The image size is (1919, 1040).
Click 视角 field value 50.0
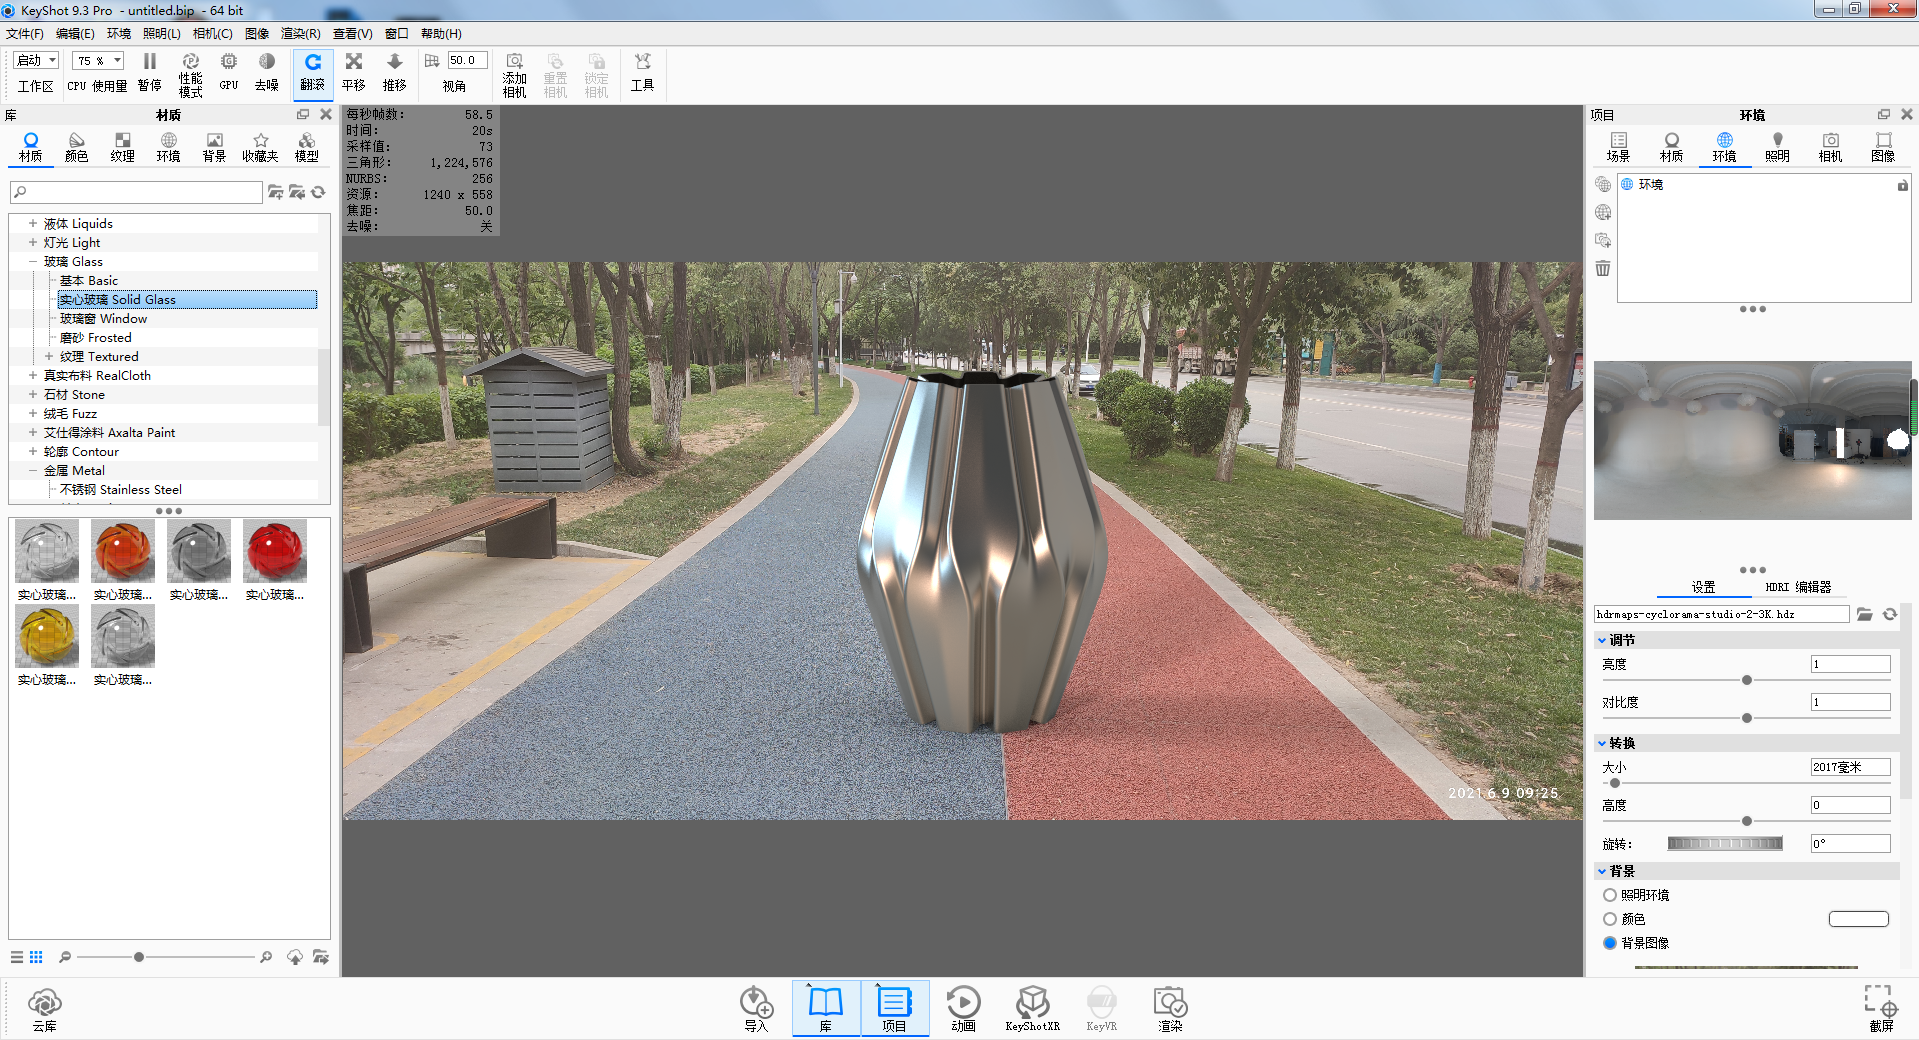click(467, 60)
